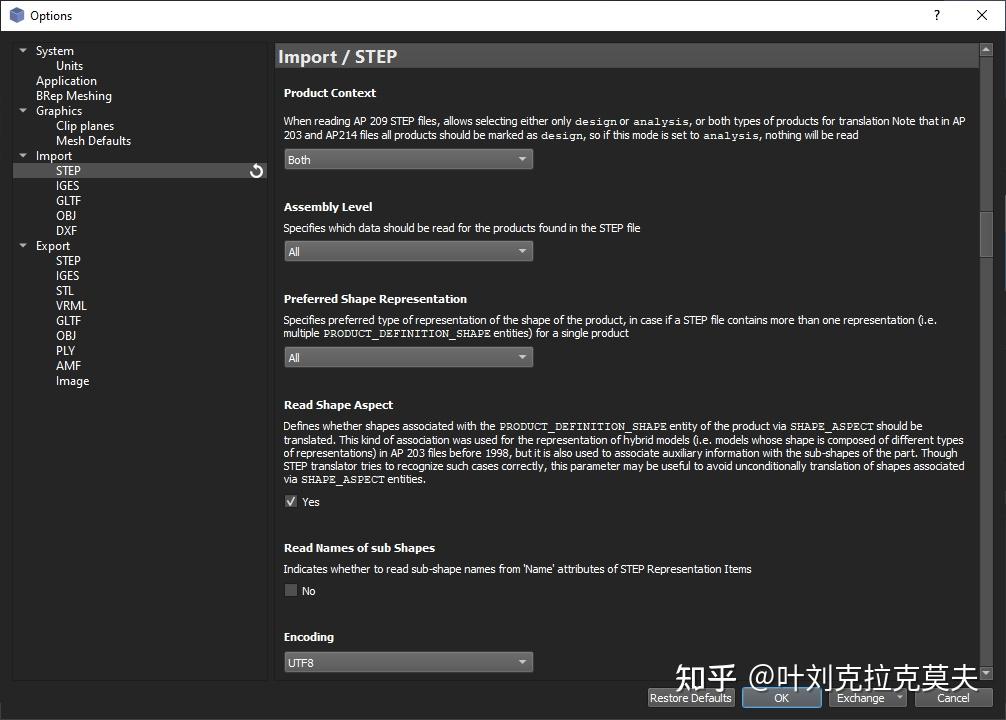Image resolution: width=1006 pixels, height=720 pixels.
Task: Open the Exchange button dropdown arrow
Action: [x=899, y=697]
